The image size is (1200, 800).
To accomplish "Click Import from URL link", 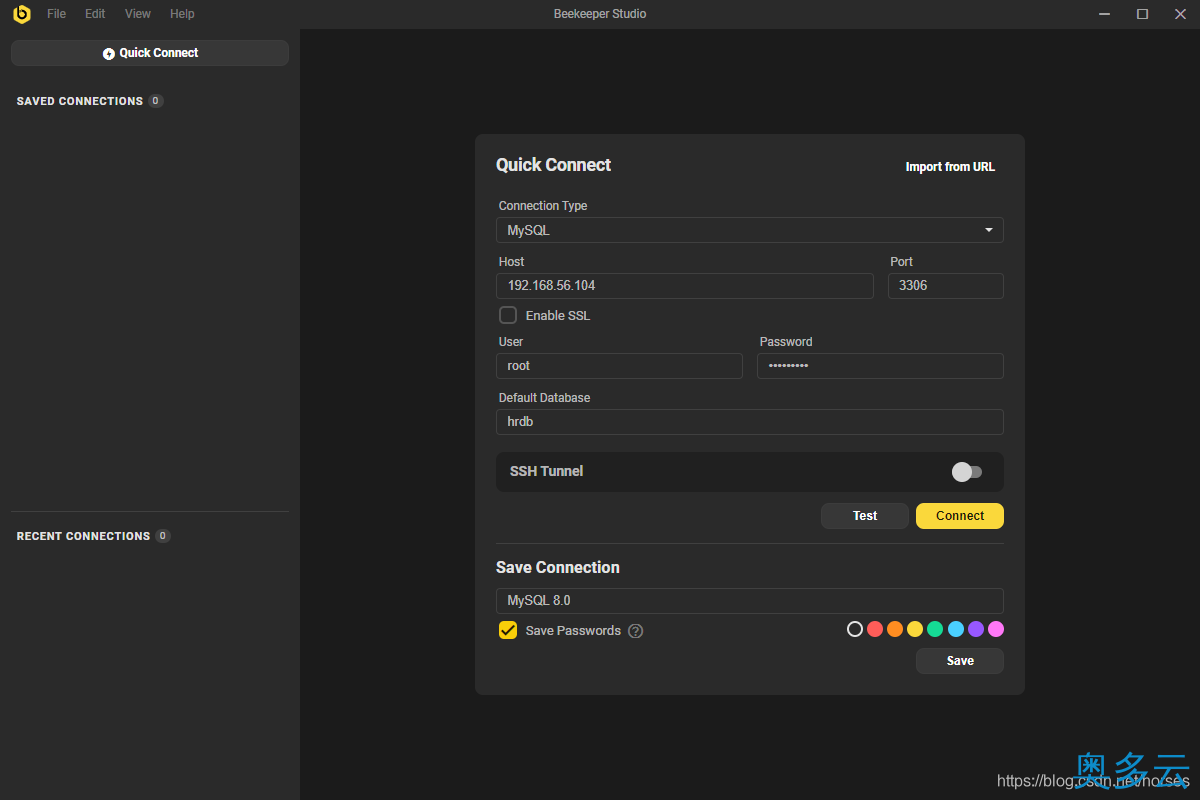I will click(x=950, y=167).
